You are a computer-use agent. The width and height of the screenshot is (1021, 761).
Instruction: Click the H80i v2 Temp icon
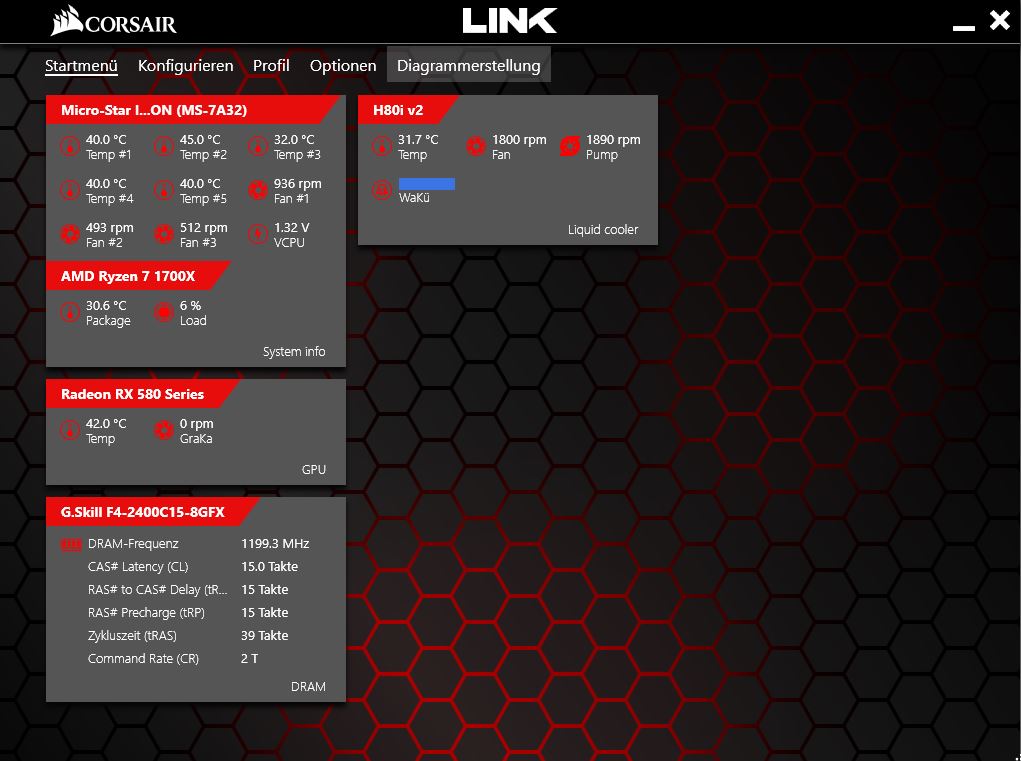382,146
